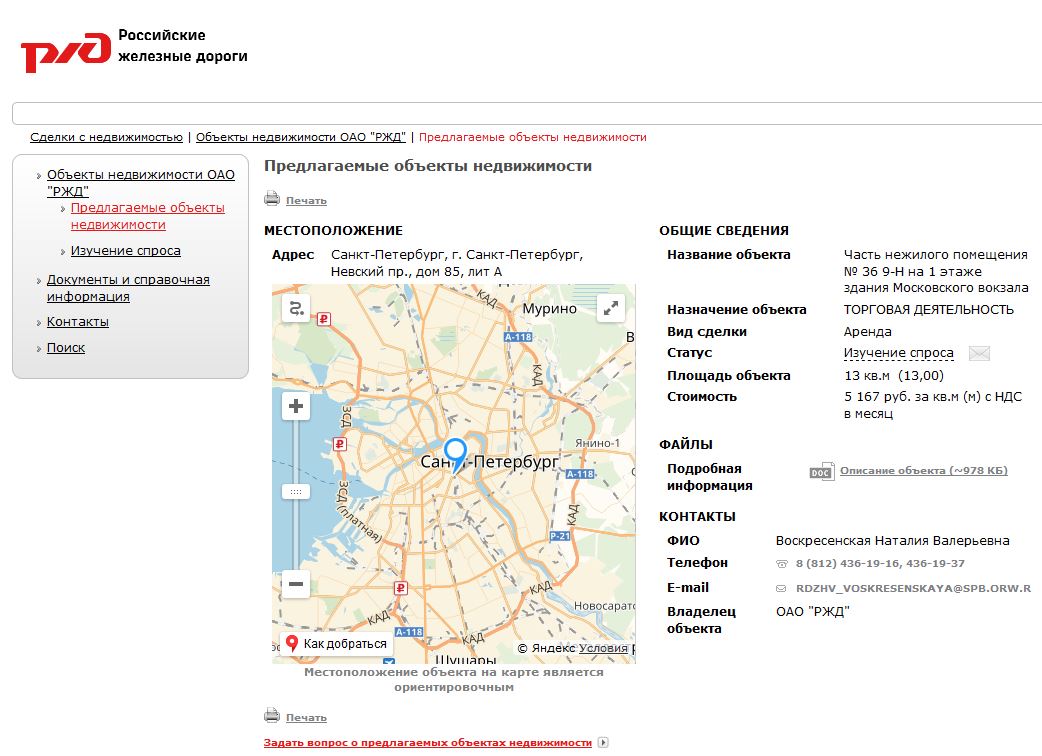The width and height of the screenshot is (1042, 756).
Task: Select "Изучение спроса" in sidebar menu
Action: [x=126, y=251]
